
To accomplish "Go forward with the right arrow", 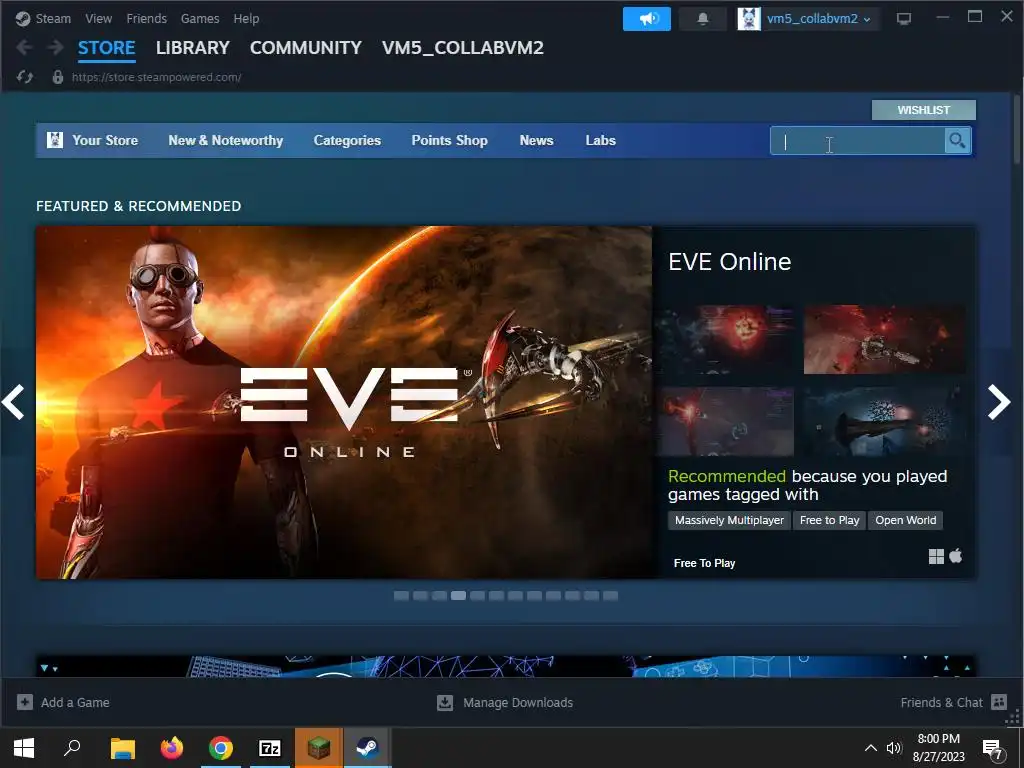I will tap(56, 47).
